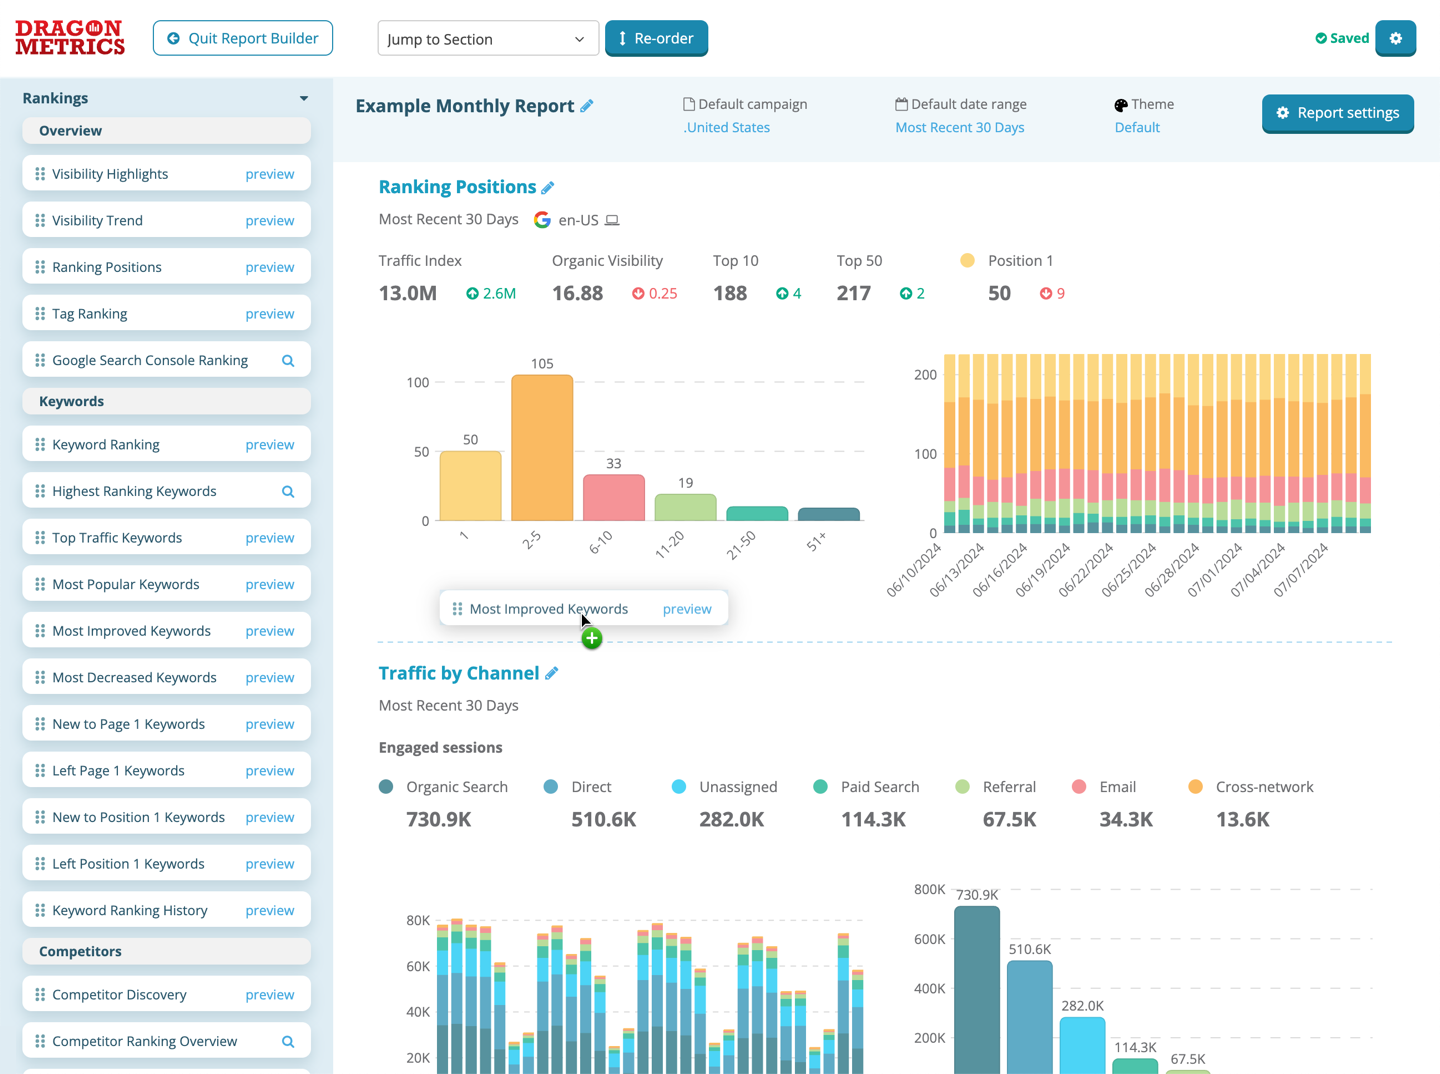
Task: Preview the Most Popular Keywords widget
Action: point(270,584)
